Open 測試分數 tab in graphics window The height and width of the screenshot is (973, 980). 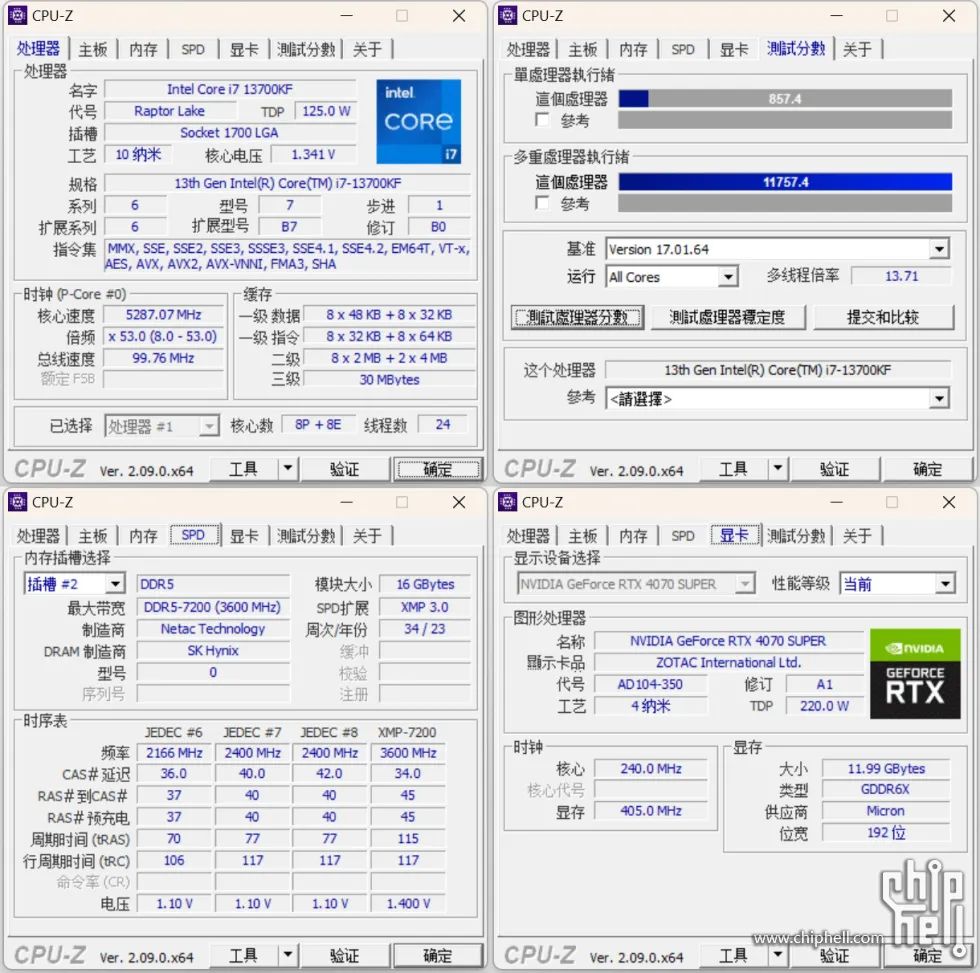tap(796, 536)
